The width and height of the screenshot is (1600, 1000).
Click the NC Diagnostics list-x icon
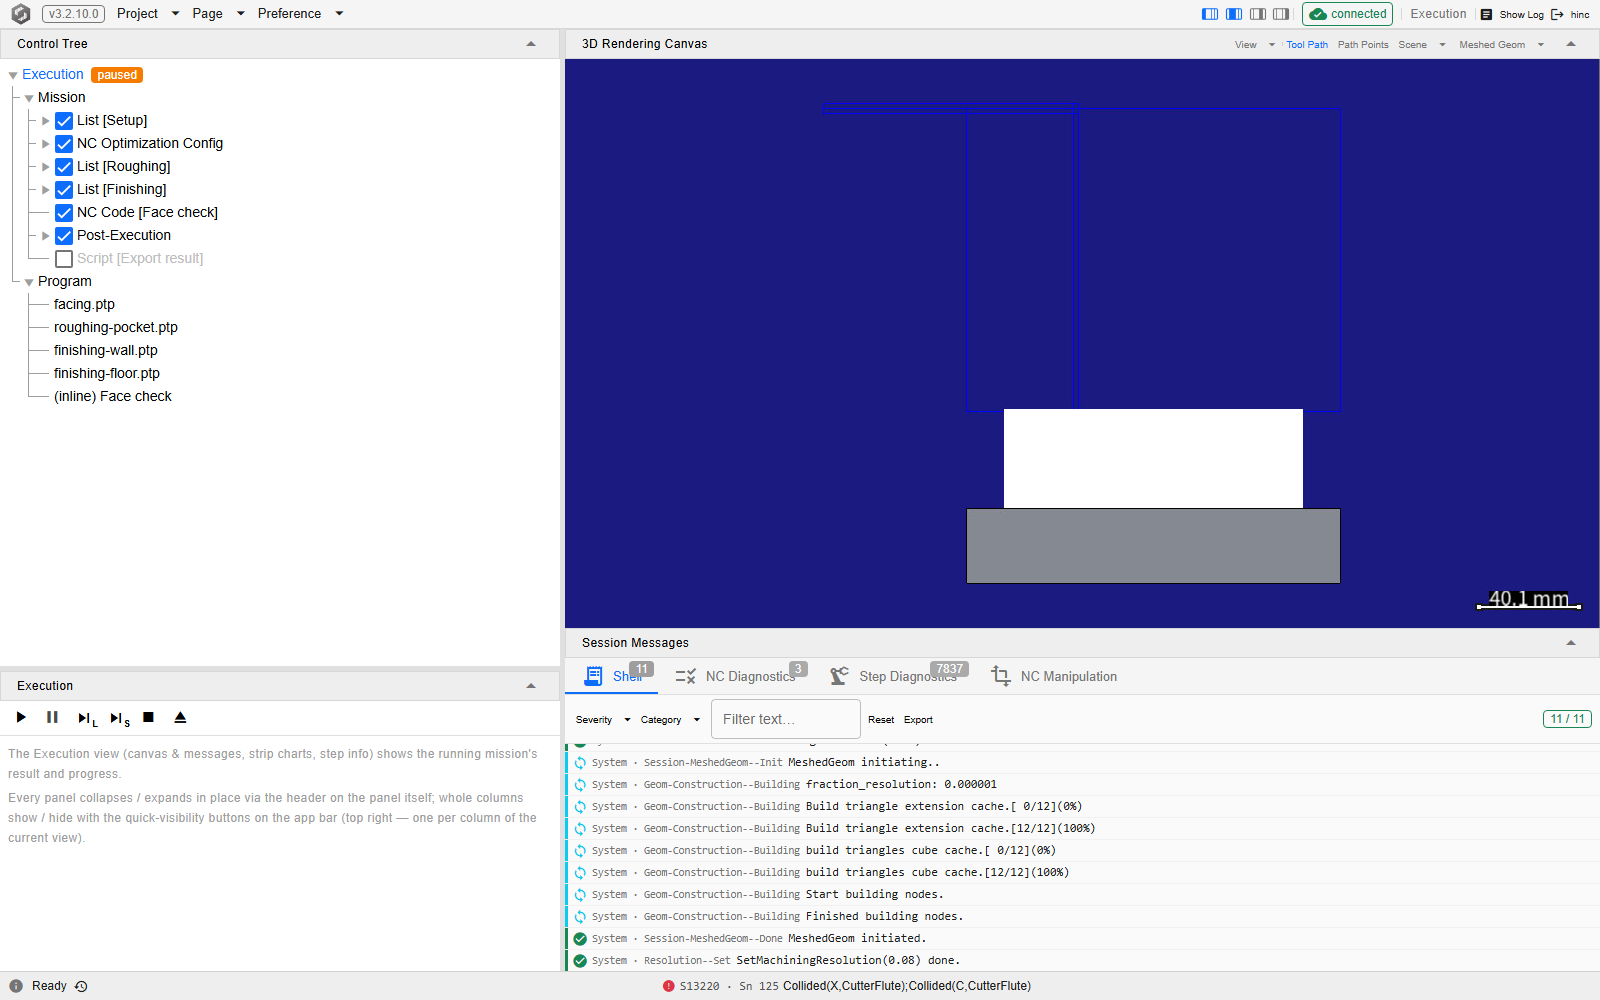point(685,677)
